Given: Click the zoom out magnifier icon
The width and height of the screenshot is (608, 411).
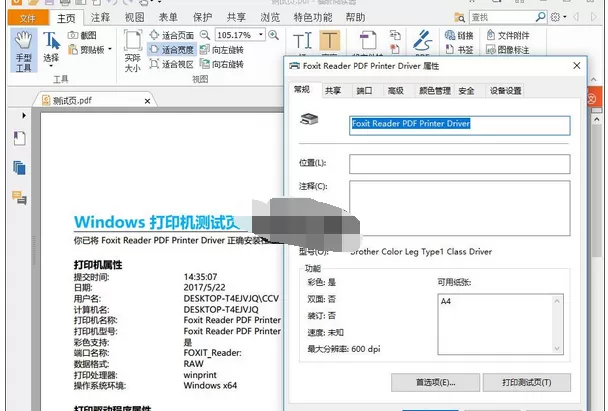Looking at the screenshot, I should tap(205, 35).
